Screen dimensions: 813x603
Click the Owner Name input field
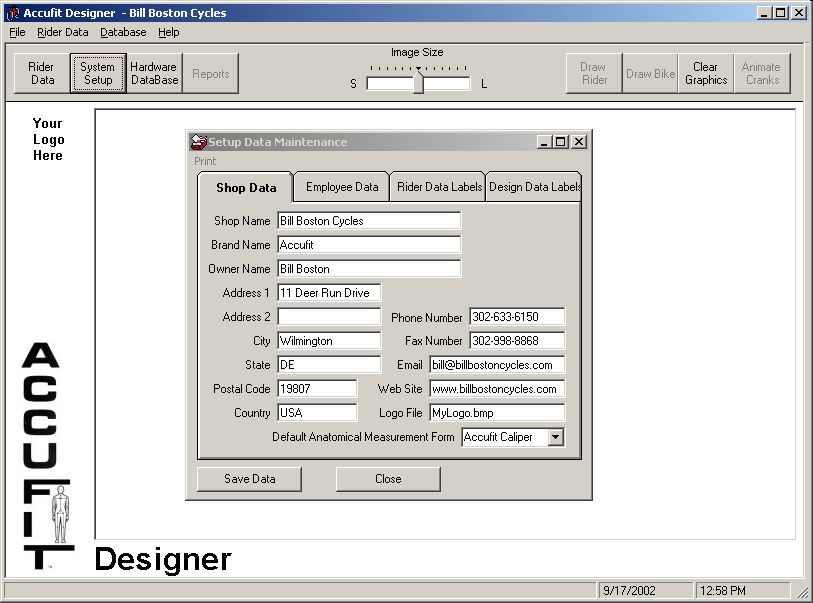(x=369, y=269)
